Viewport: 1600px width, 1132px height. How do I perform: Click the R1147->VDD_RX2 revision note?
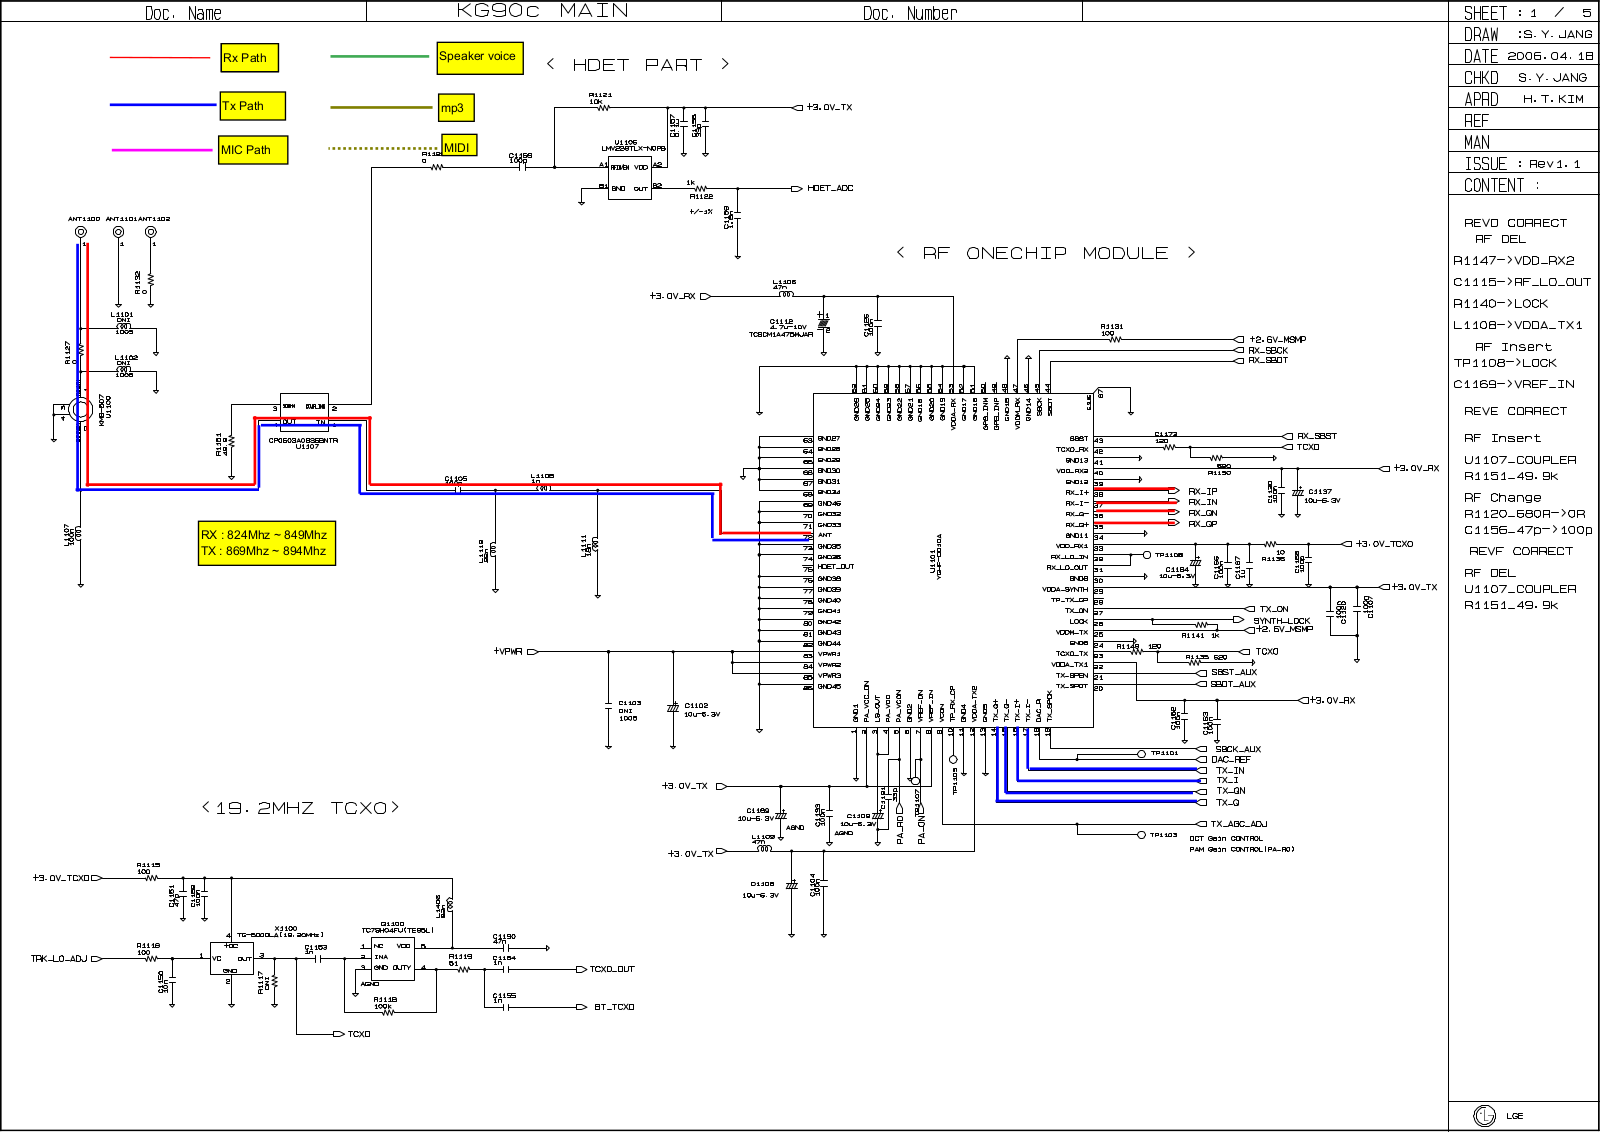tap(1514, 260)
